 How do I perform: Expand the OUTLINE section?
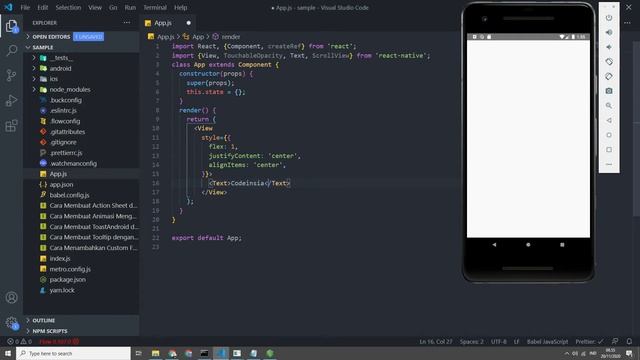(82, 320)
